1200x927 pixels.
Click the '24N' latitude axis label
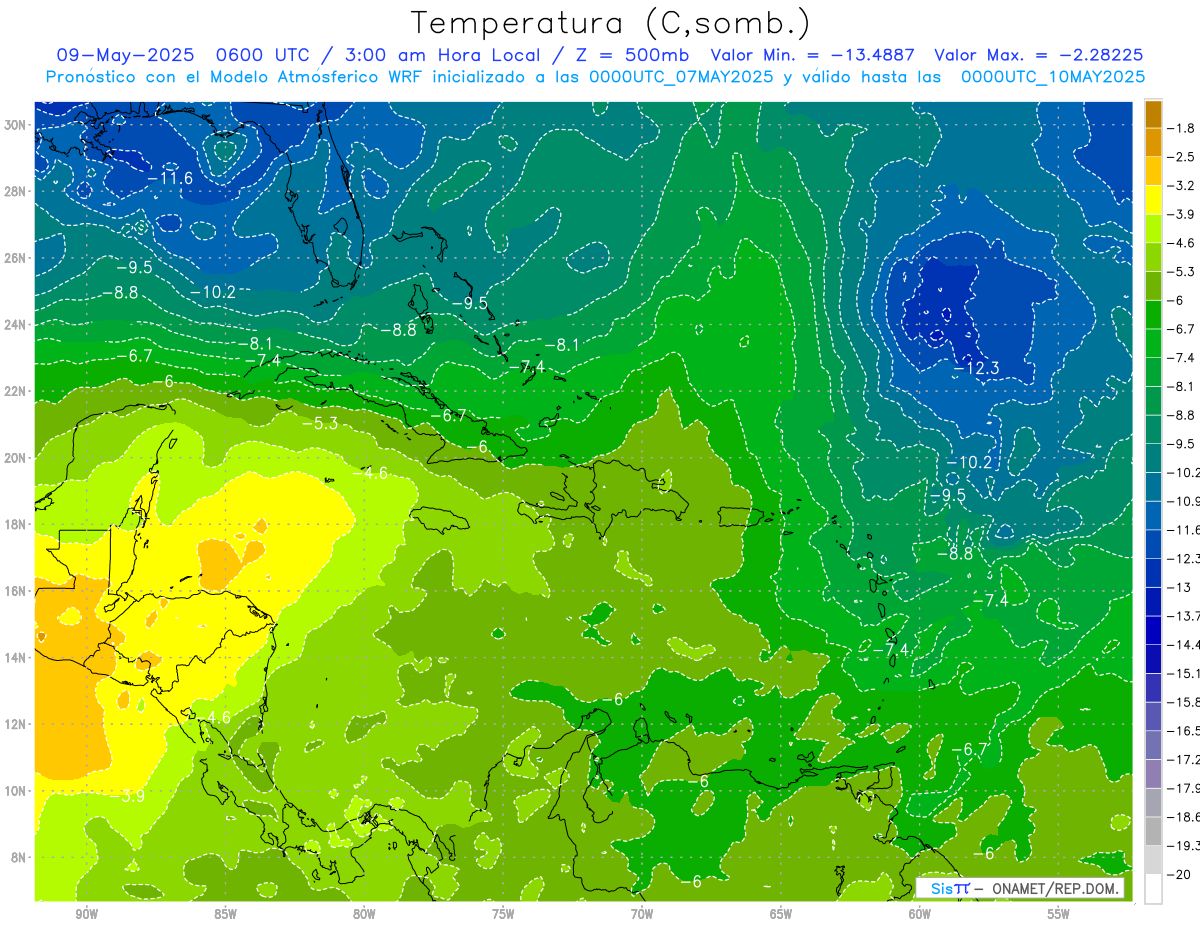pos(16,325)
